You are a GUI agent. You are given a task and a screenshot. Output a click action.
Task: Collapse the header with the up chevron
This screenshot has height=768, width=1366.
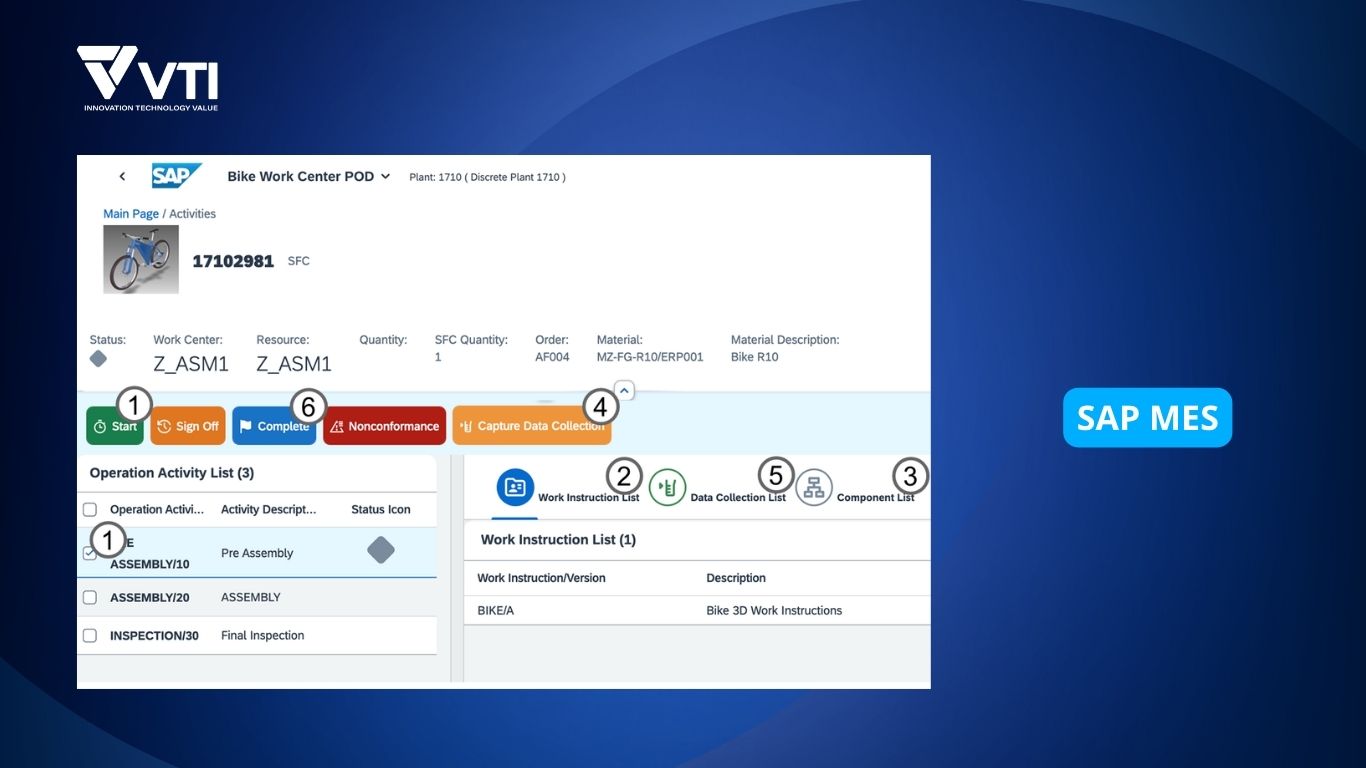pyautogui.click(x=623, y=390)
